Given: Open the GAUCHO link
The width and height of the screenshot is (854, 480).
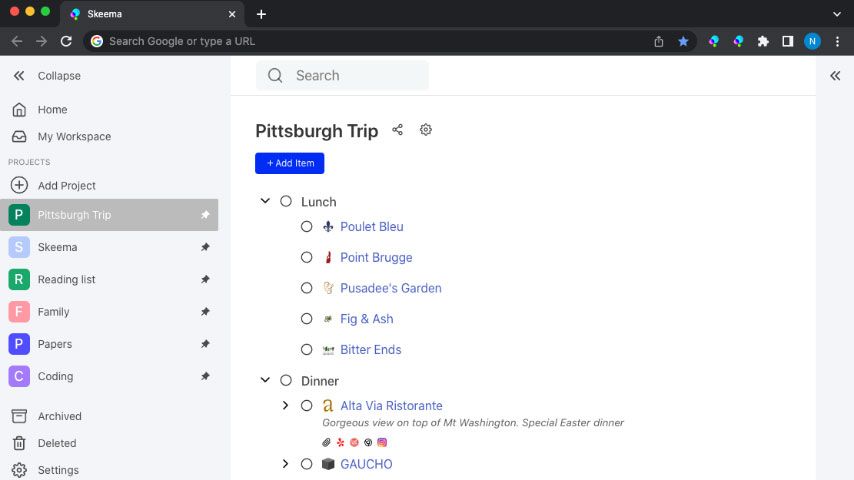Looking at the screenshot, I should point(366,464).
